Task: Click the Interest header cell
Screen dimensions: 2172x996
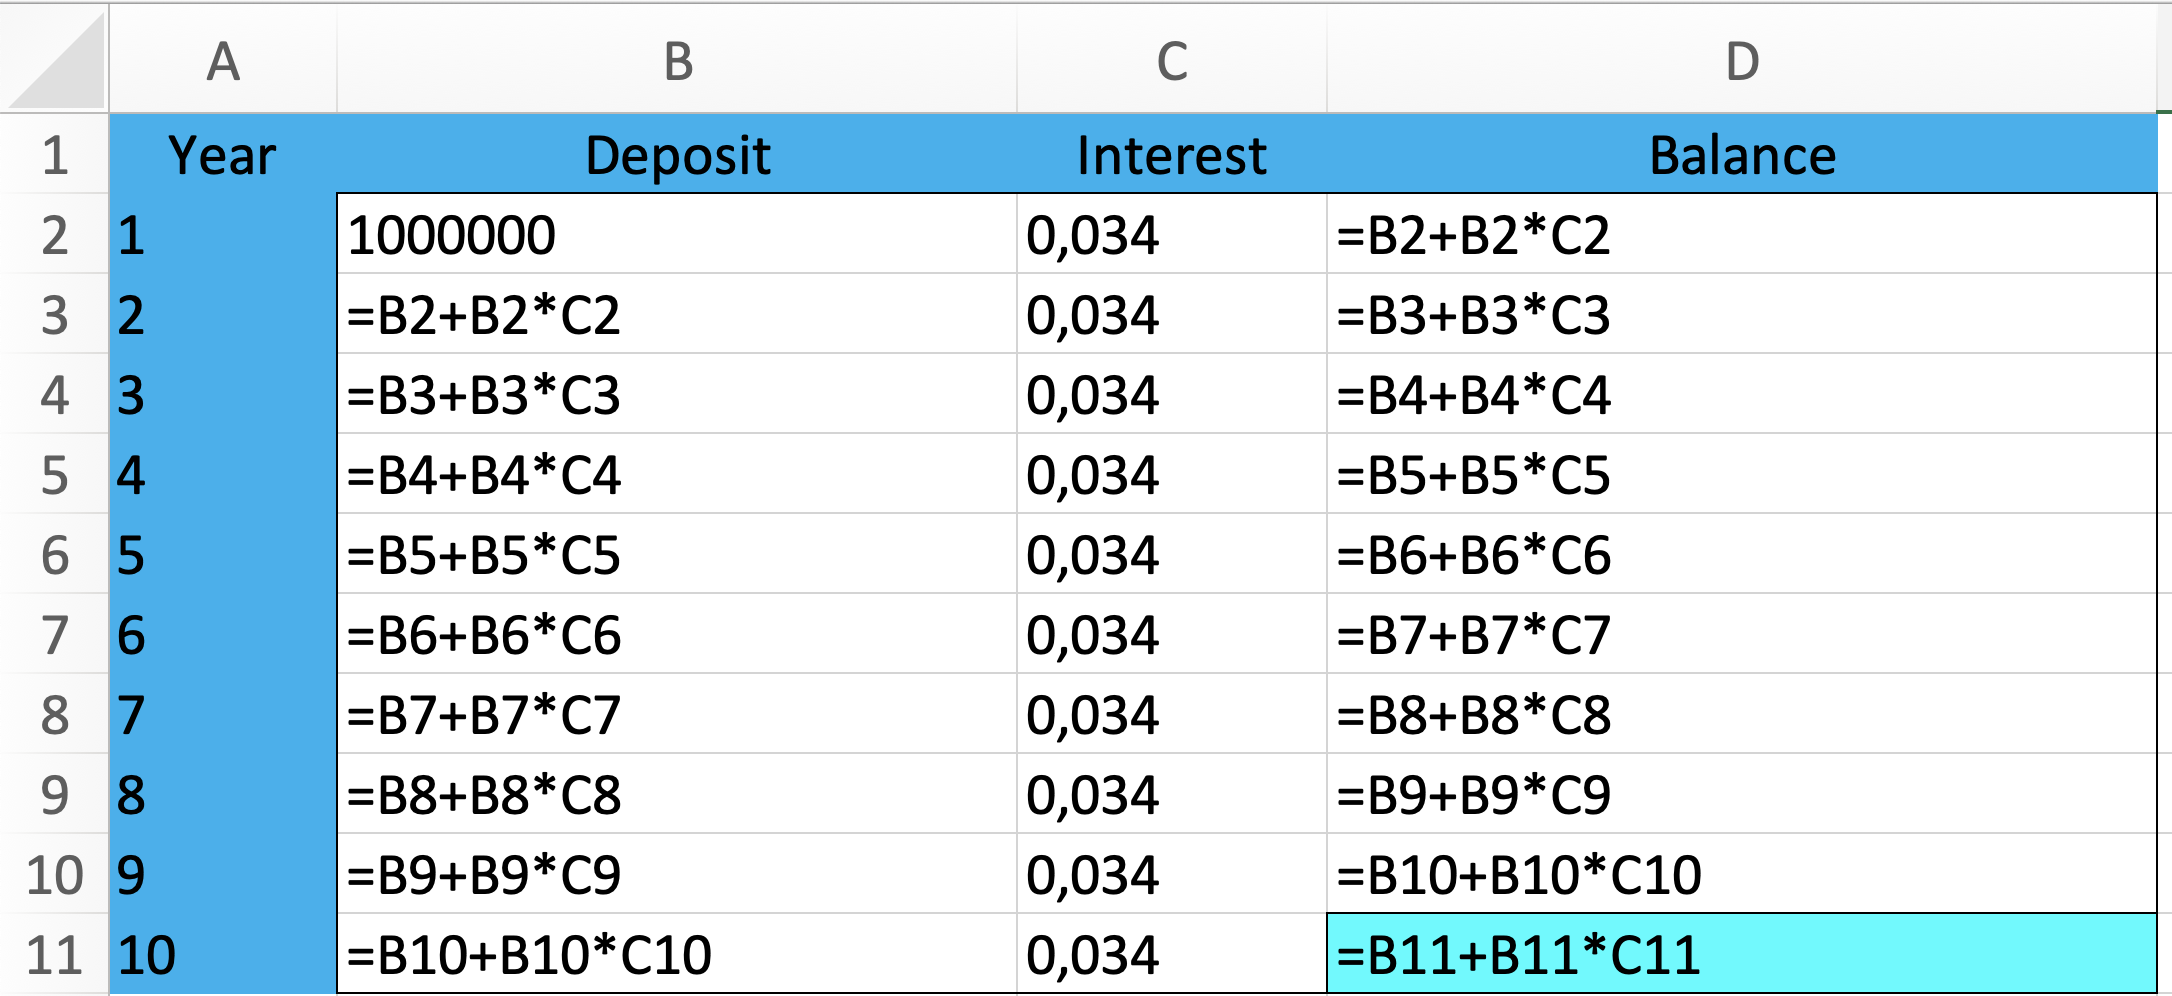Action: pyautogui.click(x=1172, y=155)
